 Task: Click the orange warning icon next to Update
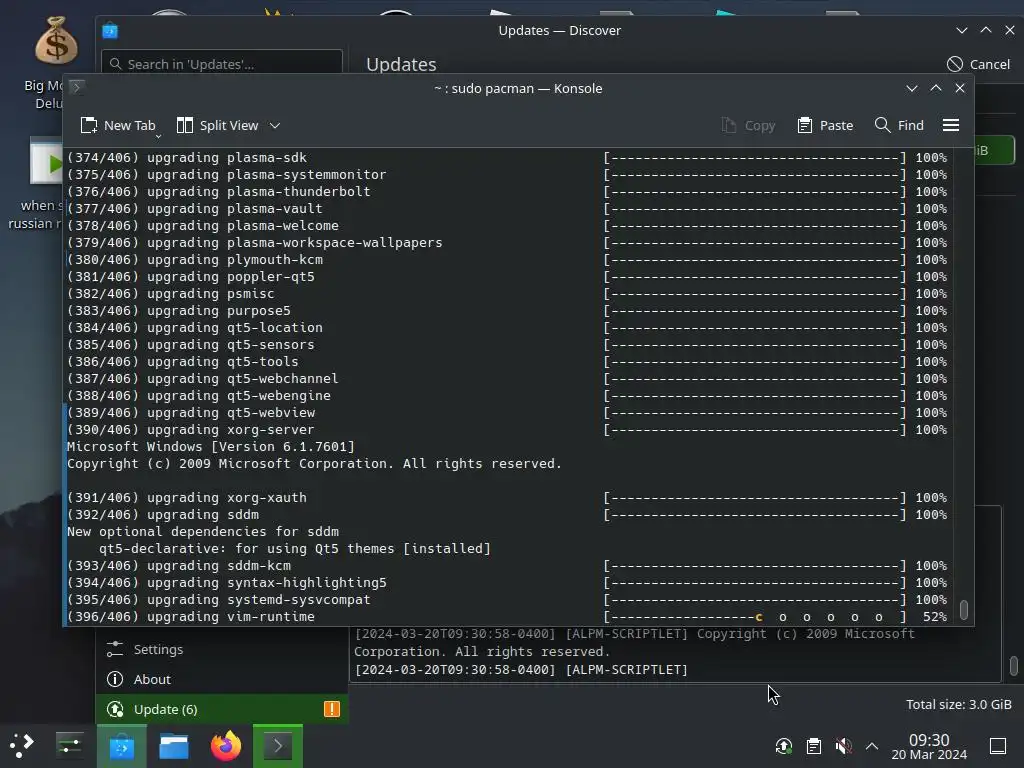(332, 709)
